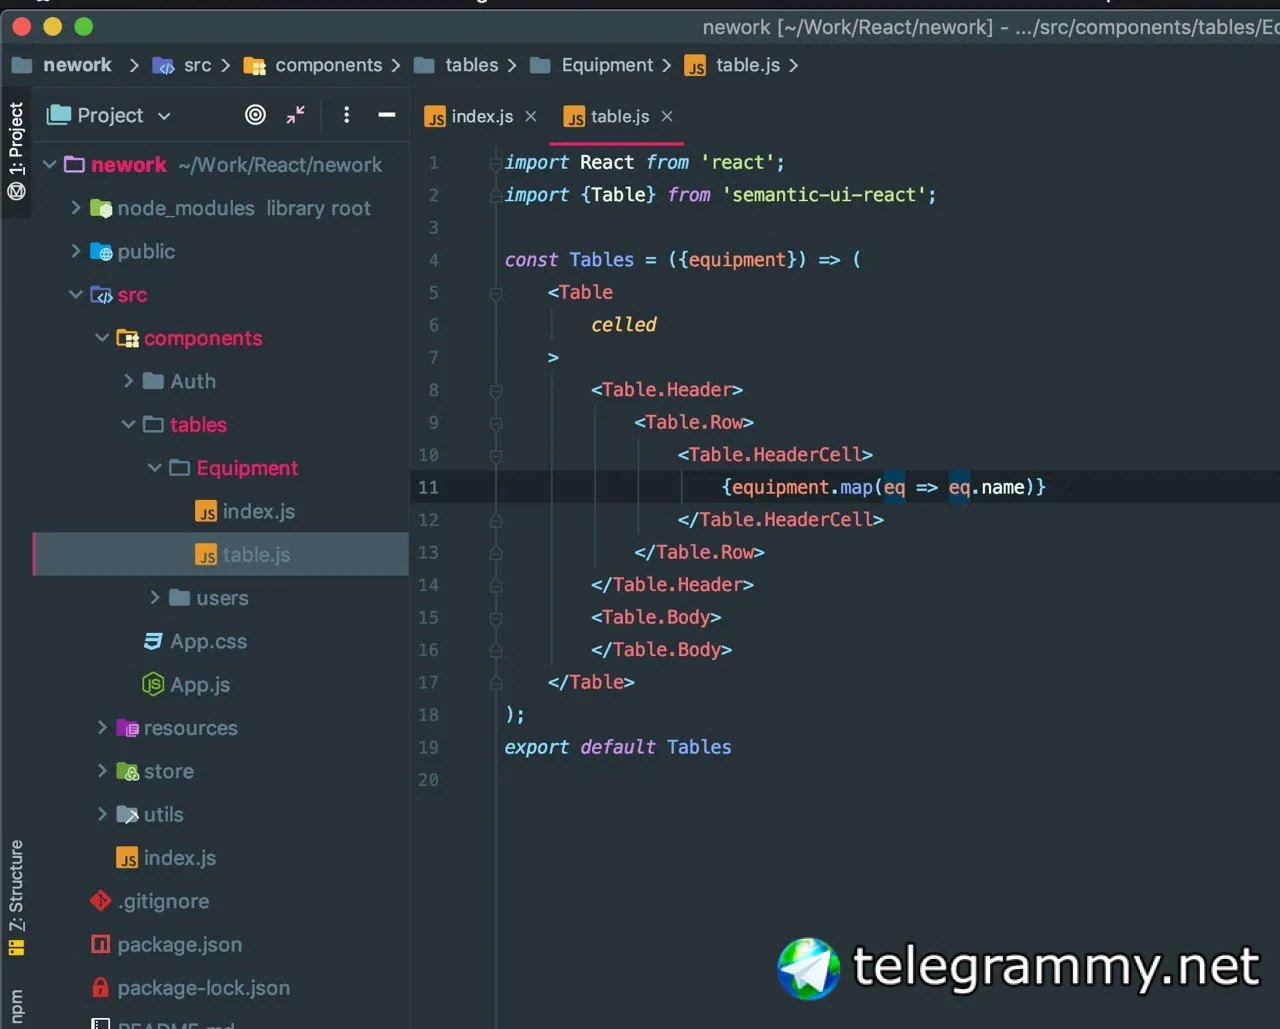Click the nework breadcrumb

(78, 65)
